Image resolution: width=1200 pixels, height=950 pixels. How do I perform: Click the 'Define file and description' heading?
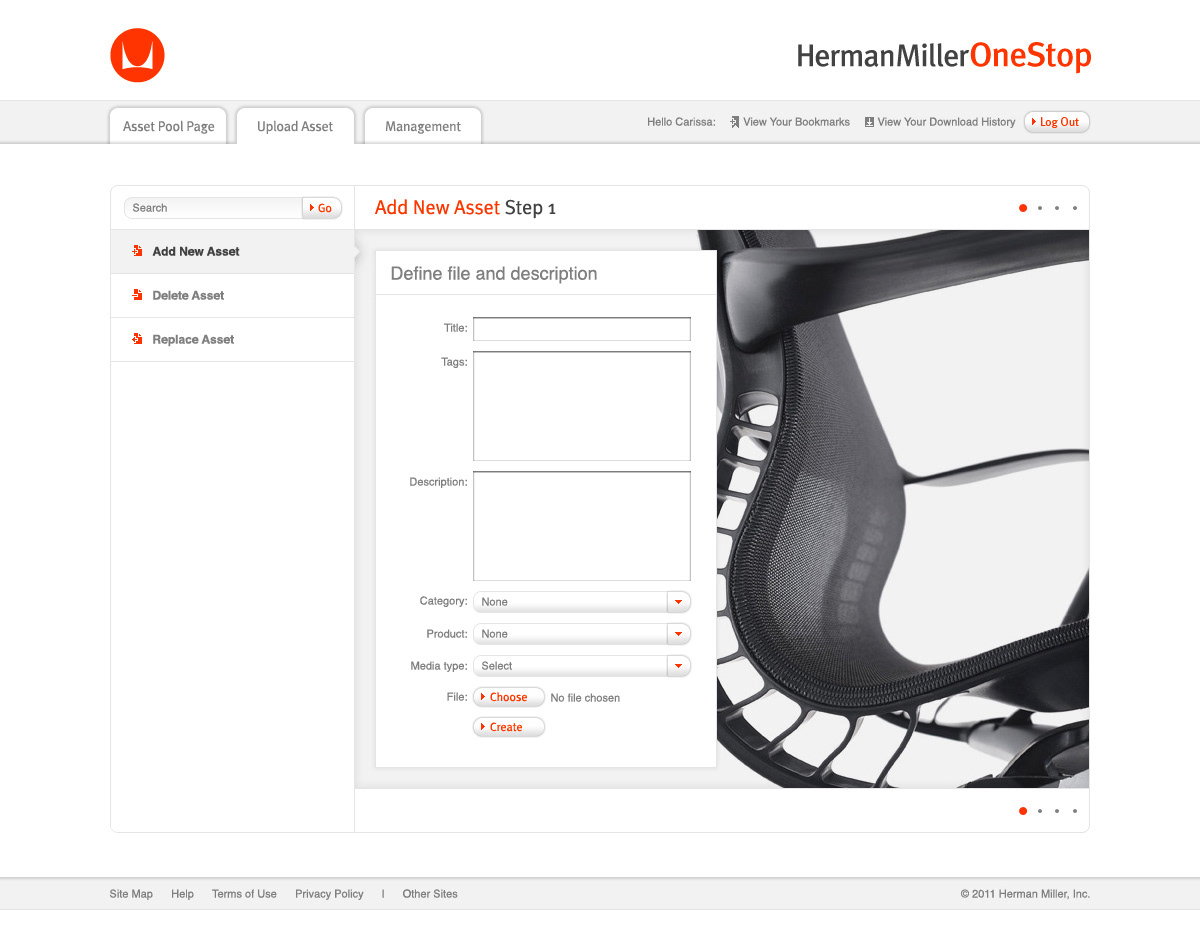(494, 273)
